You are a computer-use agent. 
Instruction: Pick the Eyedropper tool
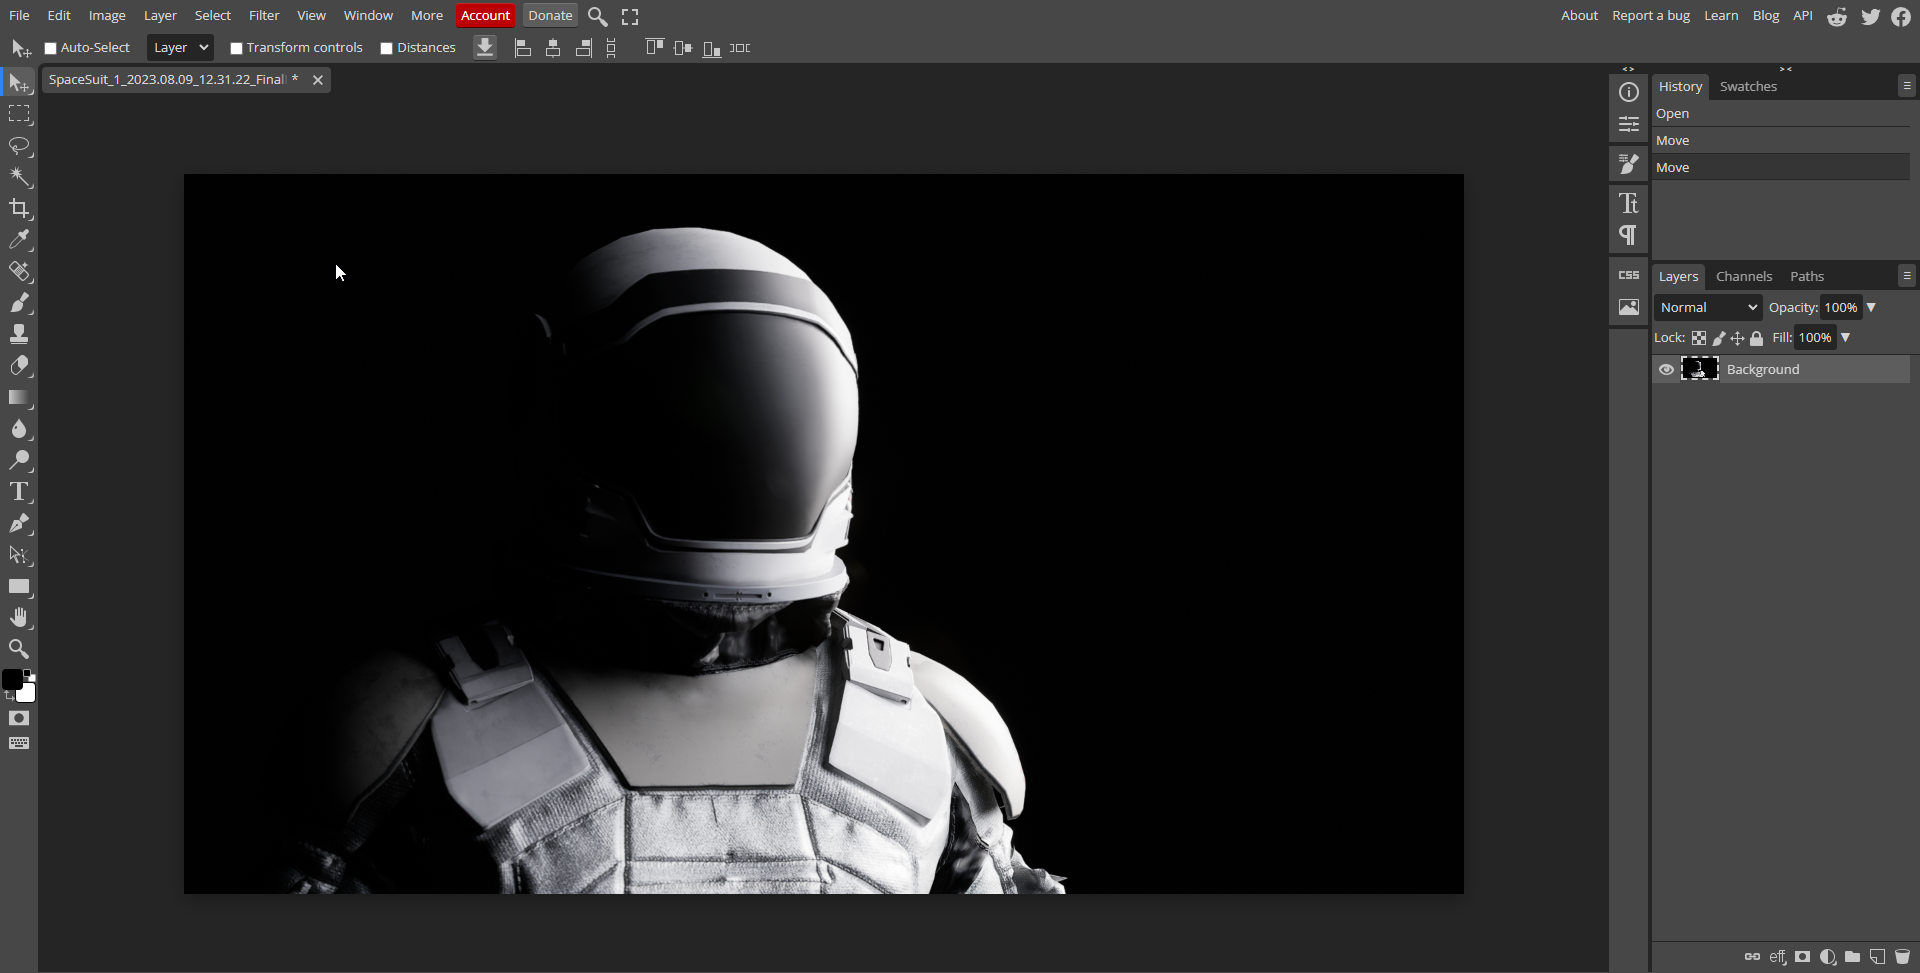click(x=19, y=240)
